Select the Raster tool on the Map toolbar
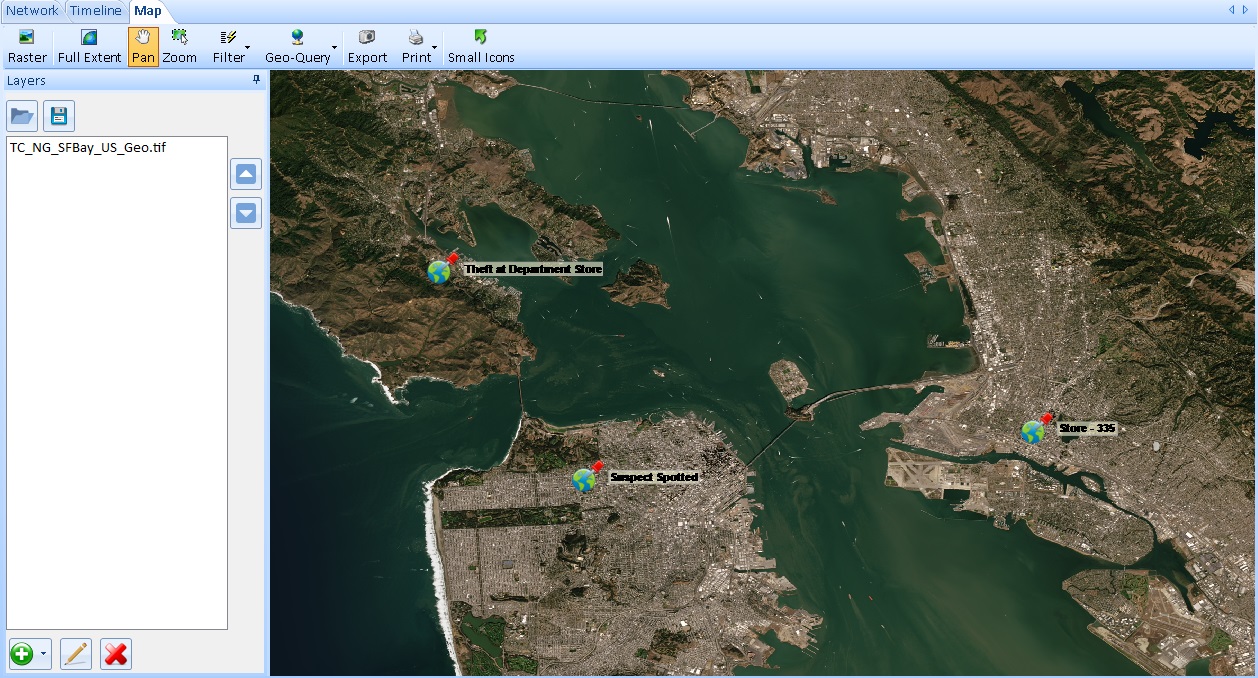1258x678 pixels. coord(26,42)
